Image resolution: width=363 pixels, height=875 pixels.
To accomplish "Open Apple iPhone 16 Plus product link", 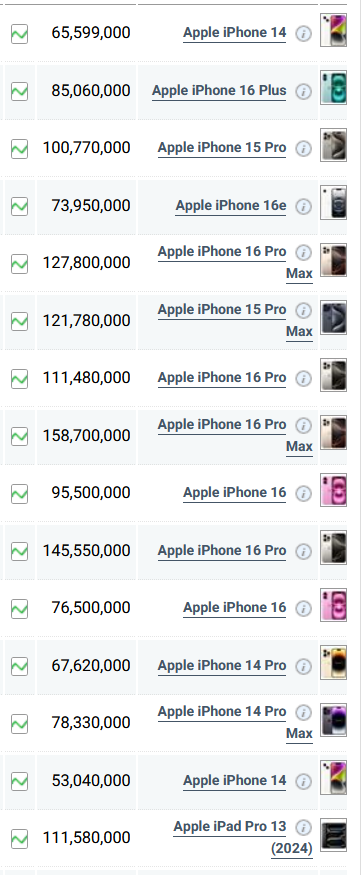I will 219,90.
